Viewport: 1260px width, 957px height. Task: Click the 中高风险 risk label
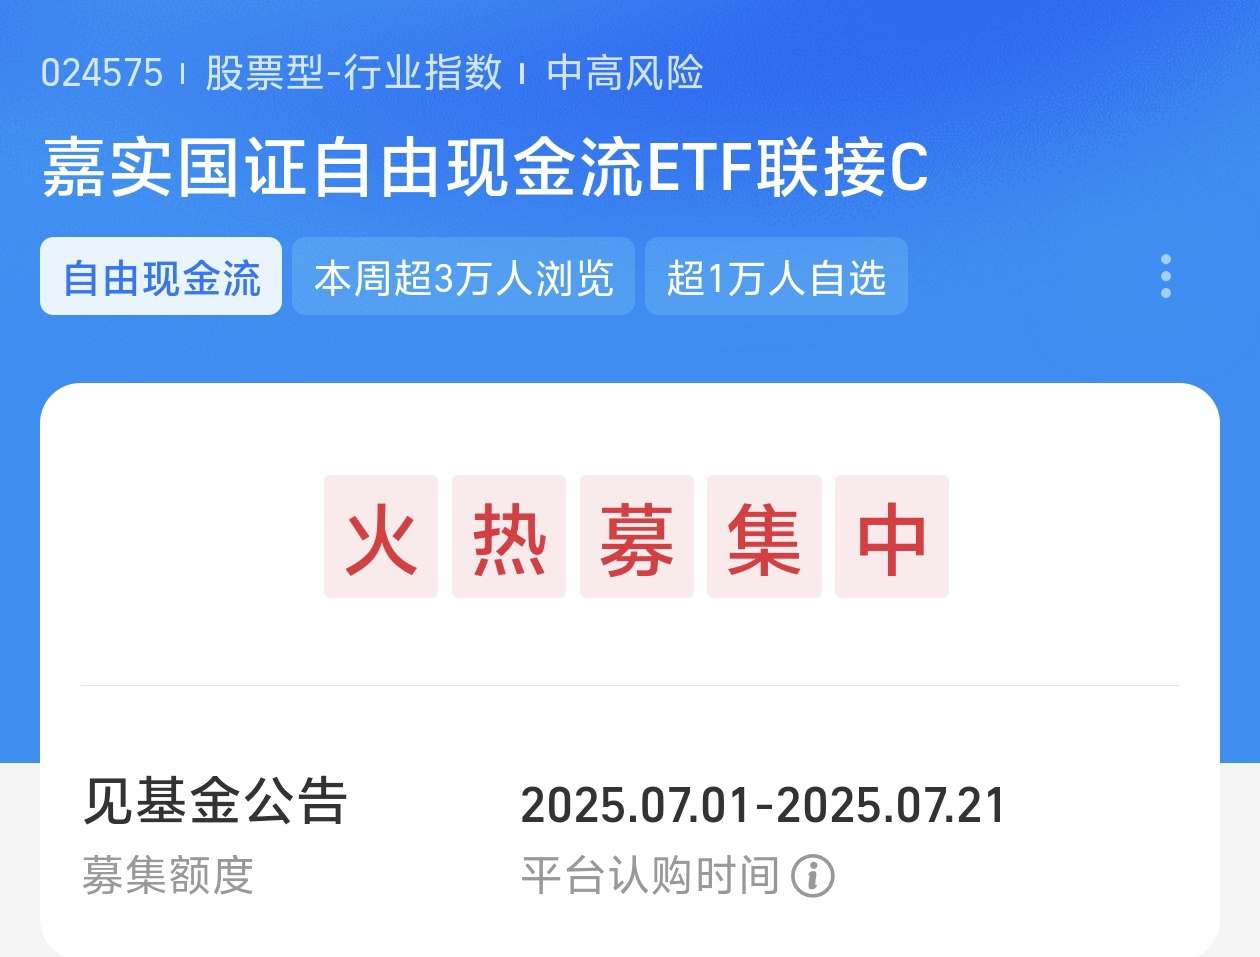[625, 73]
